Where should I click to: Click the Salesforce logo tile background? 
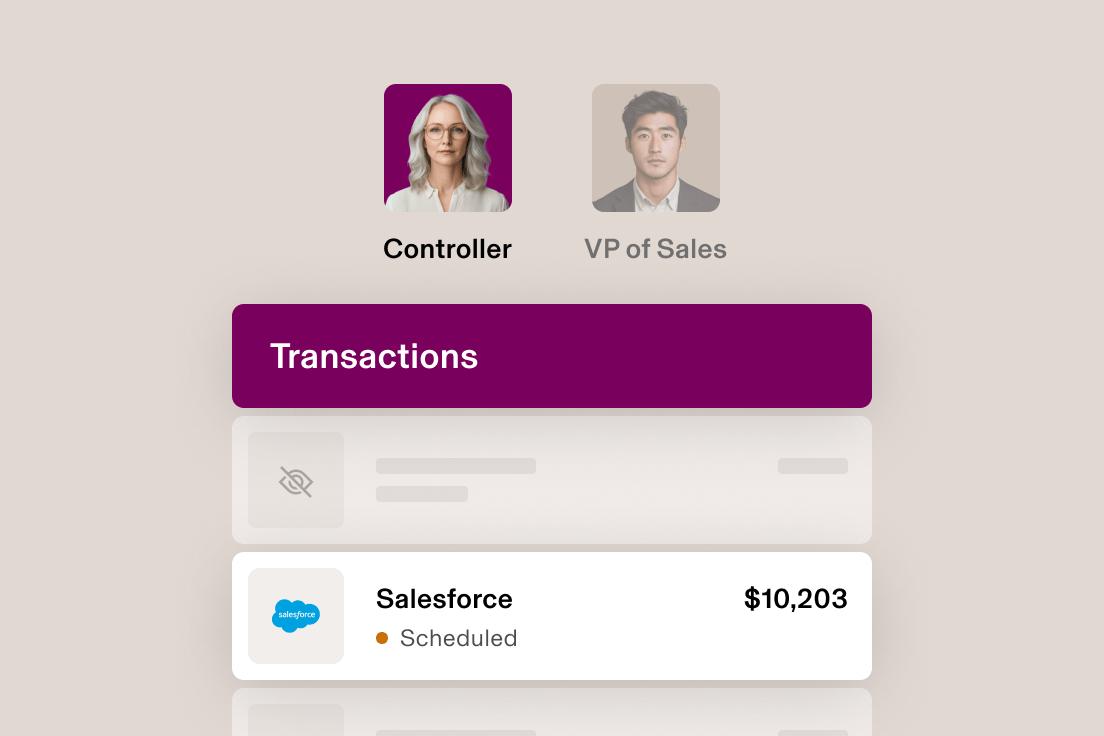pyautogui.click(x=296, y=616)
